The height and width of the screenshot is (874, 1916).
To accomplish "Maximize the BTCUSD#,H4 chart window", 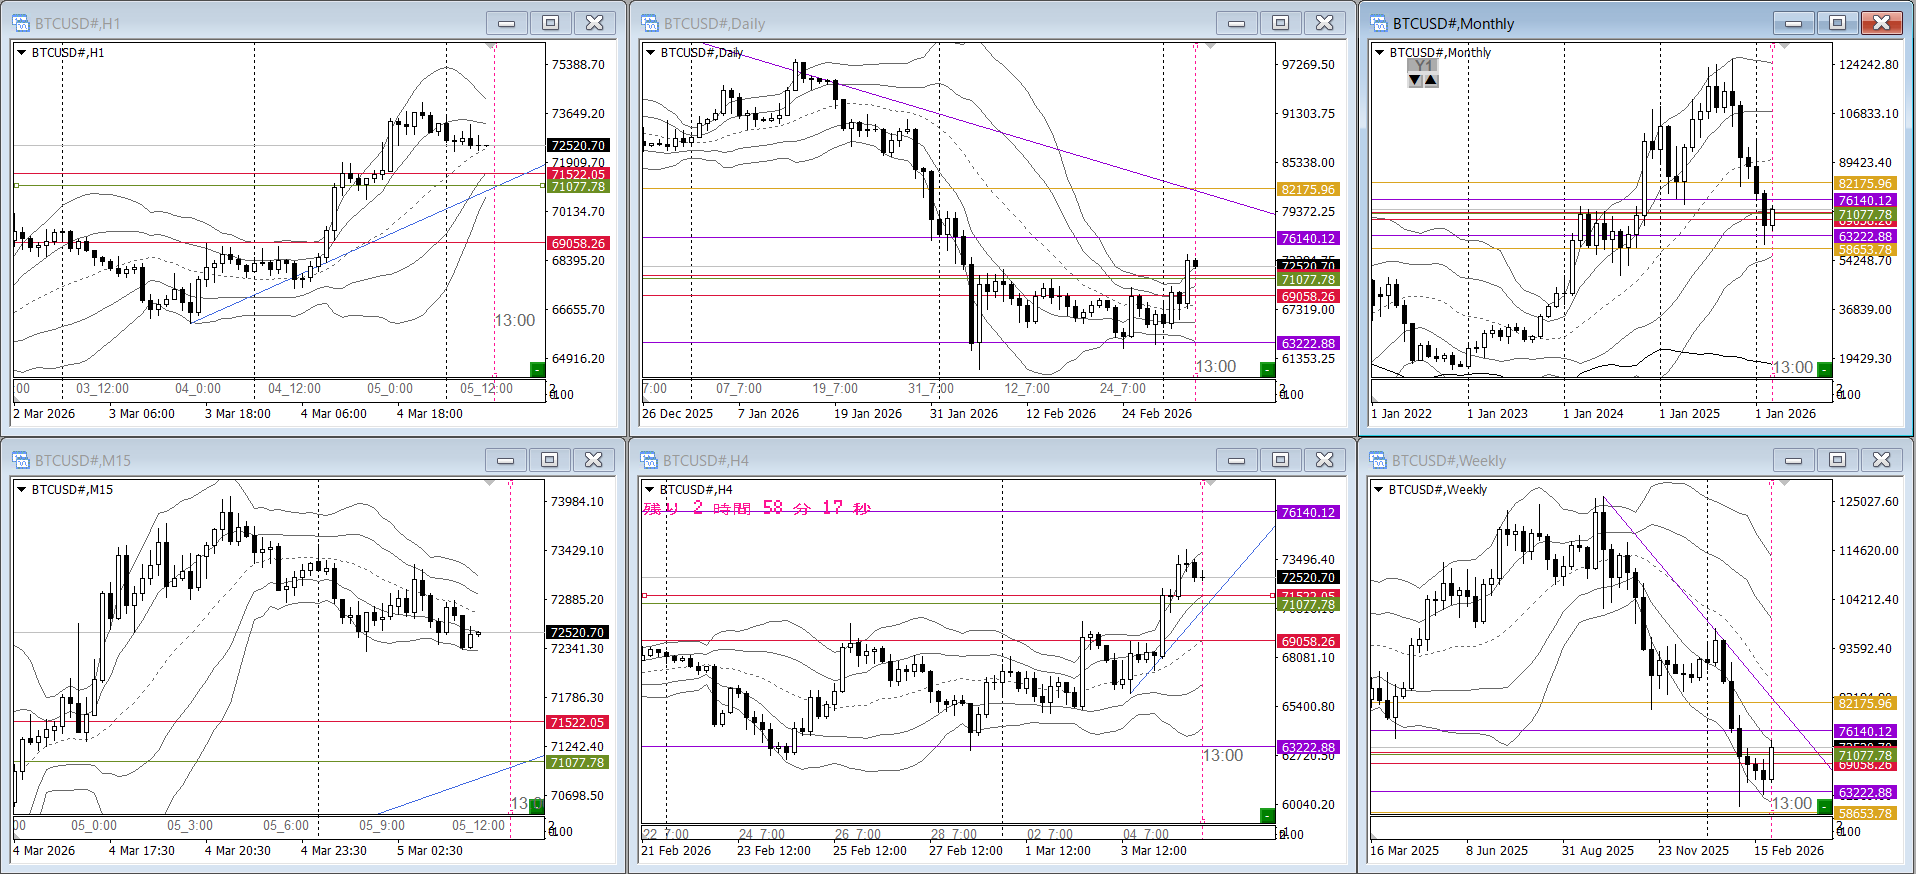I will click(1280, 460).
